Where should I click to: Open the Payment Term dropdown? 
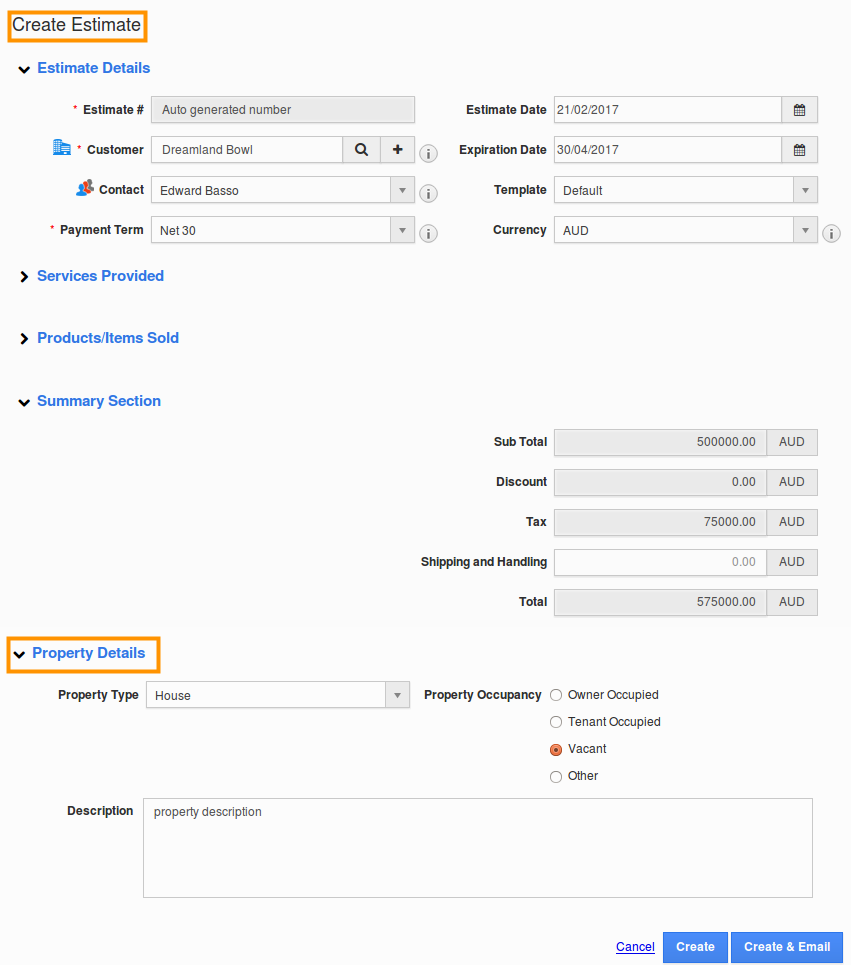(x=402, y=230)
